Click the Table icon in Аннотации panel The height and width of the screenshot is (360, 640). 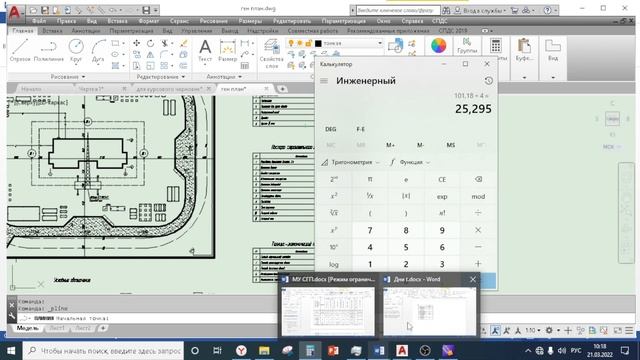pyautogui.click(x=244, y=65)
